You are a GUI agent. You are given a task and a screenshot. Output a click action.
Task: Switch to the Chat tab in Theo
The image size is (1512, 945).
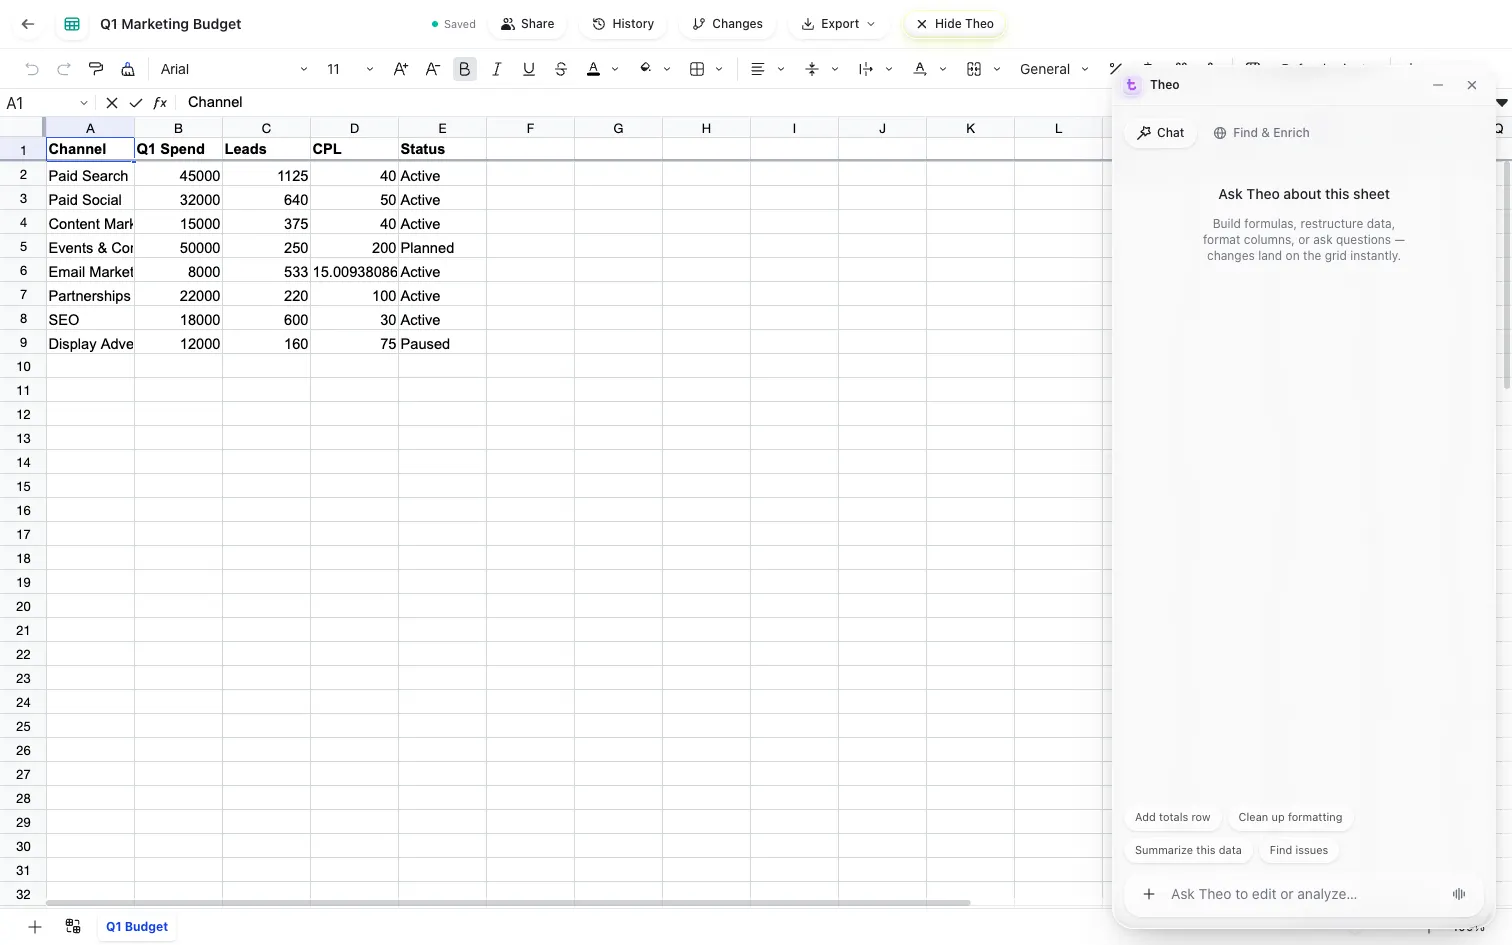1161,133
